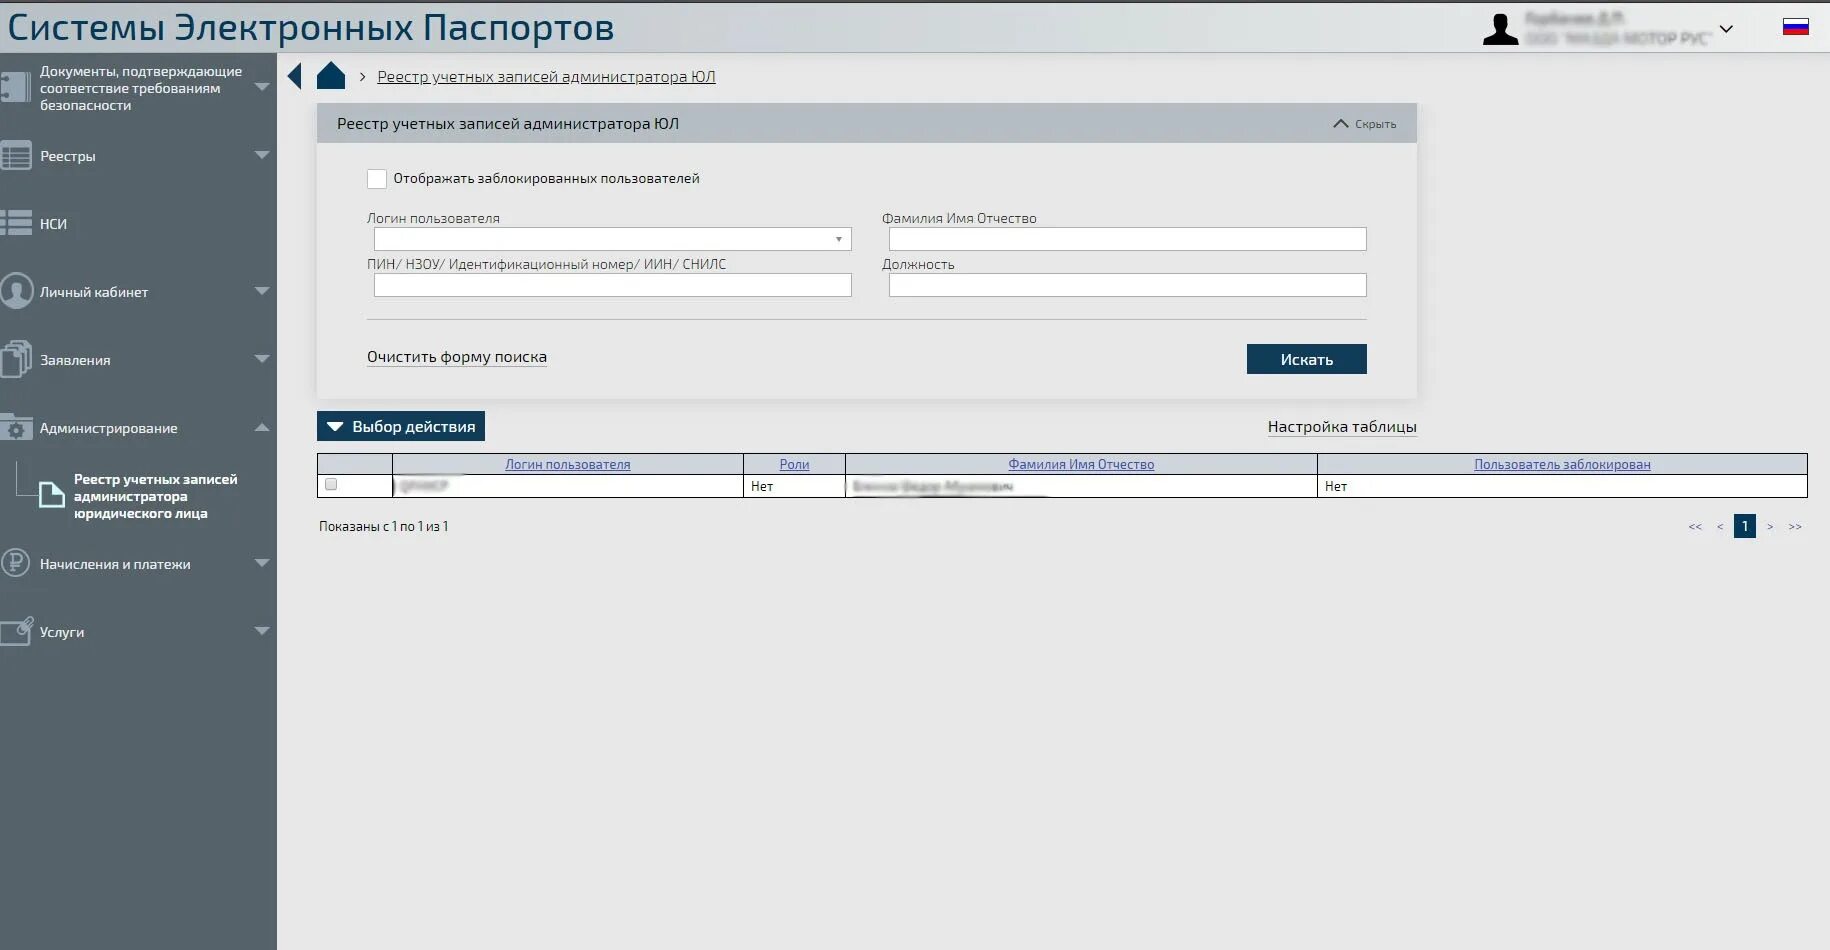Click the user profile avatar icon
This screenshot has height=950, width=1830.
(1500, 29)
